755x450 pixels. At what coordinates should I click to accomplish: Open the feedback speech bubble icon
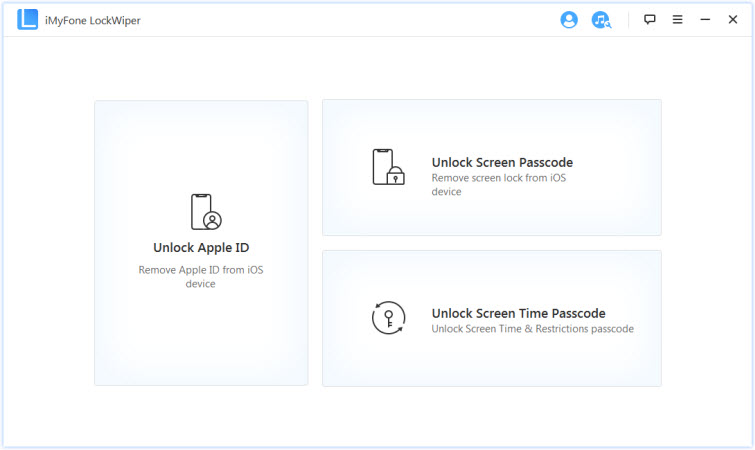click(650, 20)
